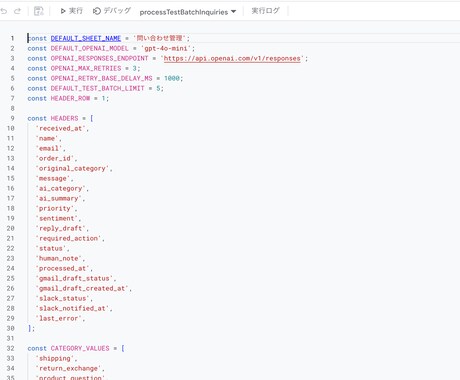
Task: Click the 'message' string
Action: 53,178
